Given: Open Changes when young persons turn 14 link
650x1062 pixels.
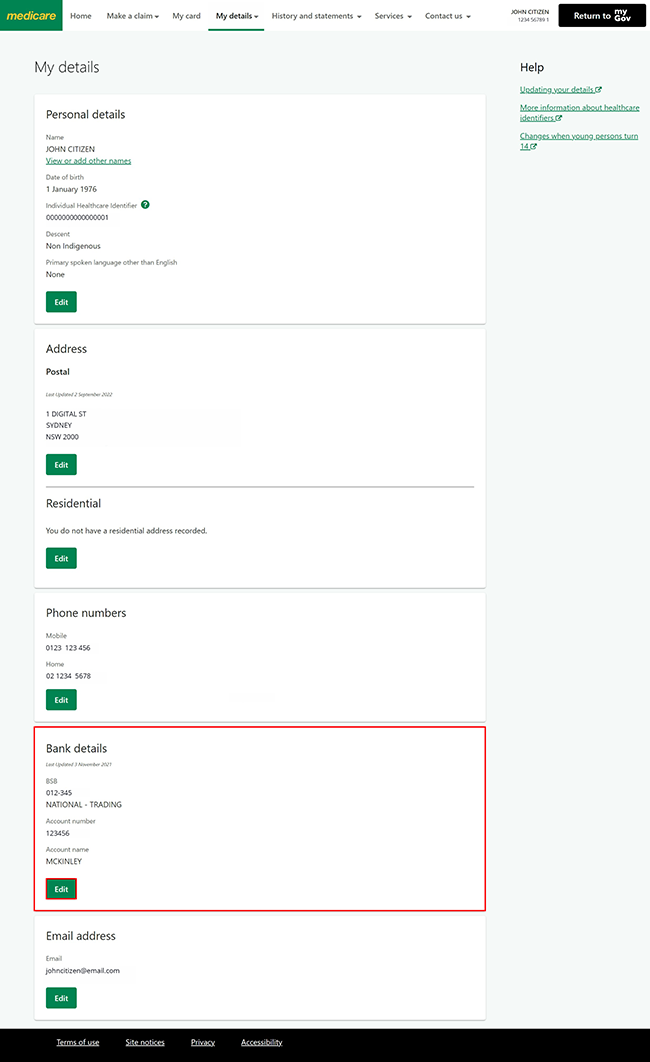Looking at the screenshot, I should coord(579,141).
